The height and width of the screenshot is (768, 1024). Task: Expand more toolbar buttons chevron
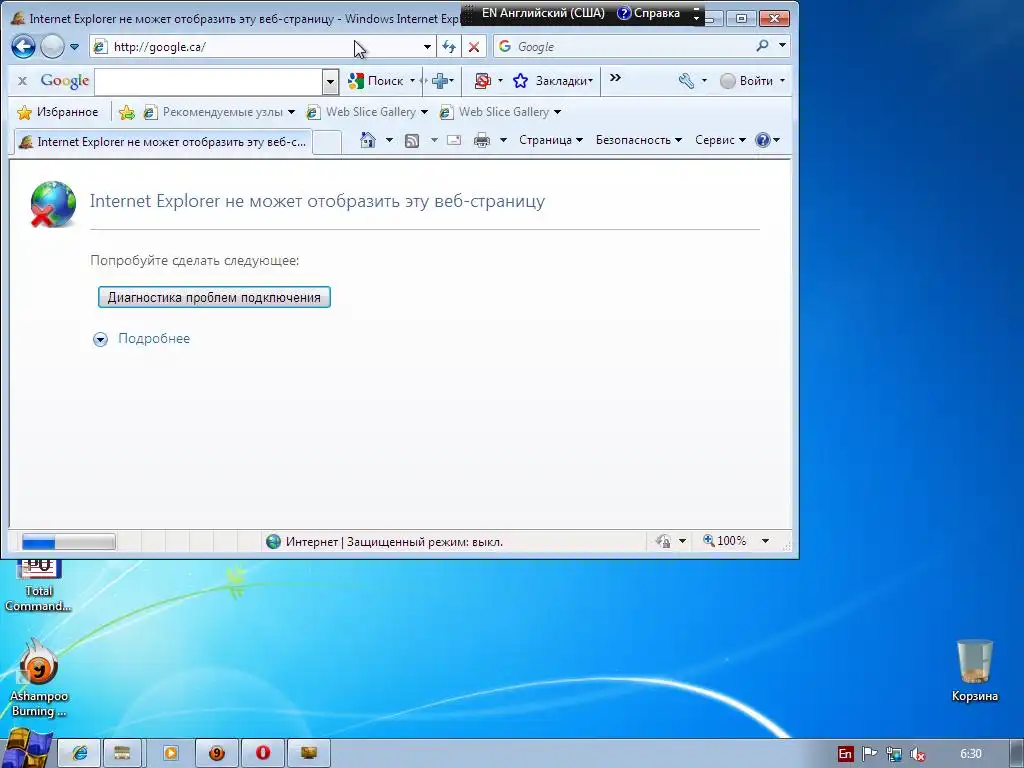(615, 78)
